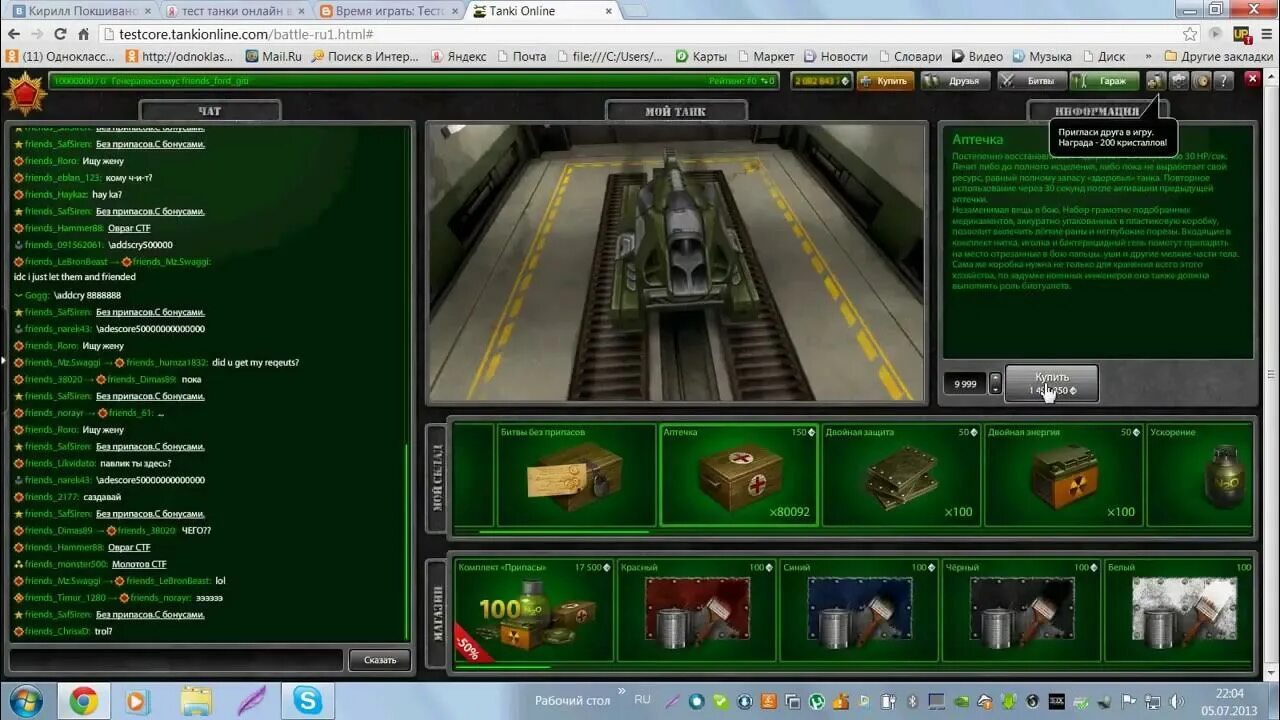The width and height of the screenshot is (1280, 720).
Task: Click the crystal balance counter
Action: point(822,81)
